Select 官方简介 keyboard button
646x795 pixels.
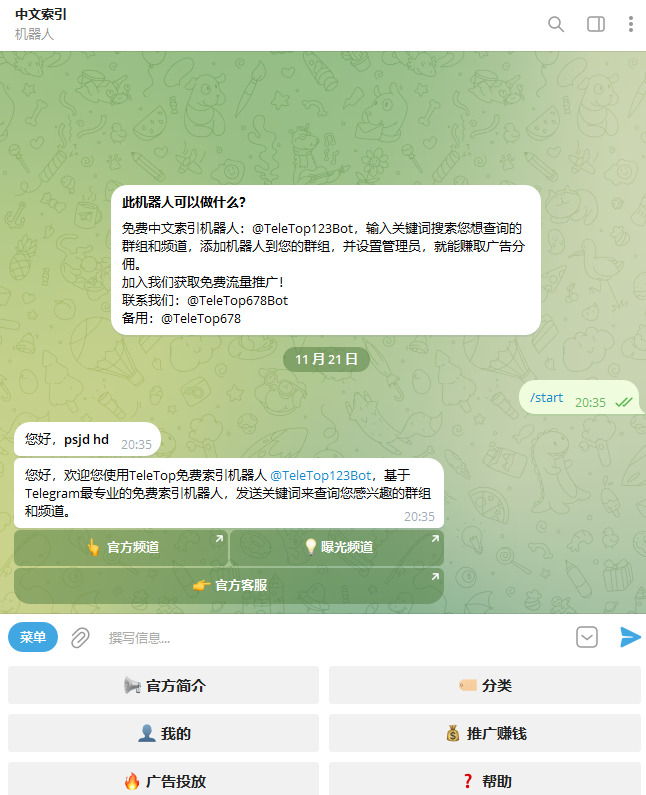coord(163,685)
